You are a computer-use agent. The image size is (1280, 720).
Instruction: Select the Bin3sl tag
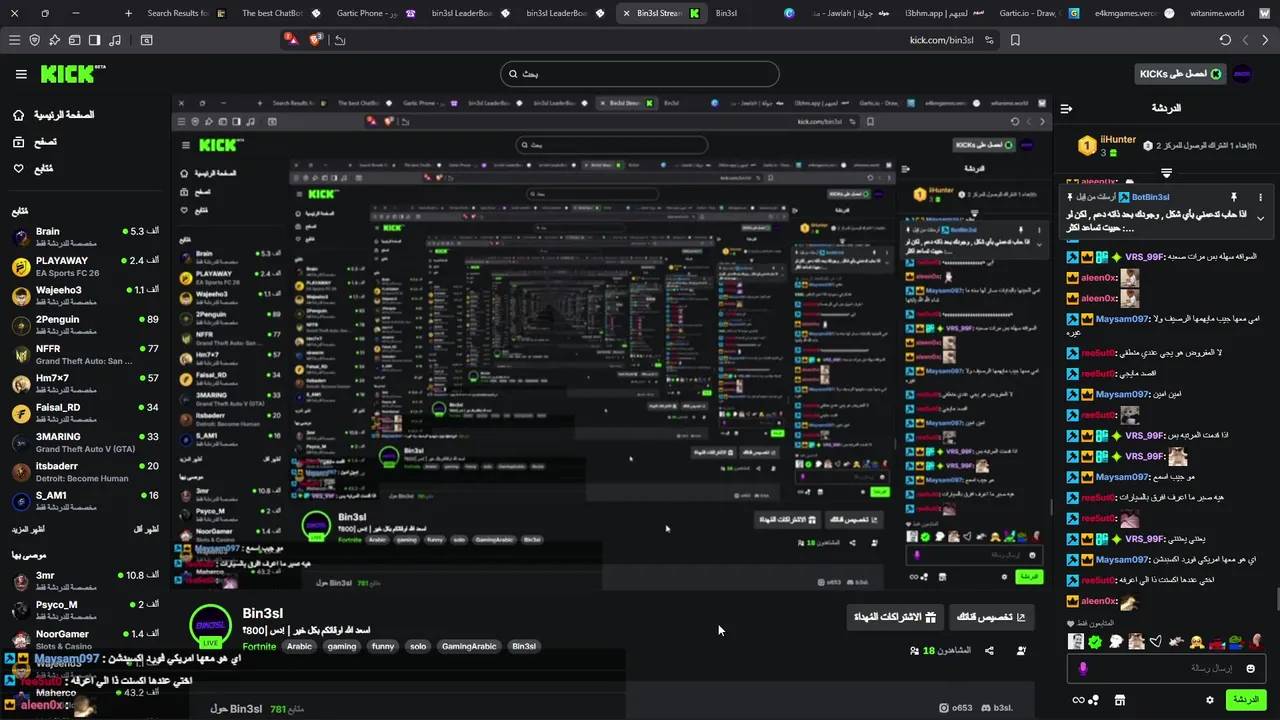[524, 646]
